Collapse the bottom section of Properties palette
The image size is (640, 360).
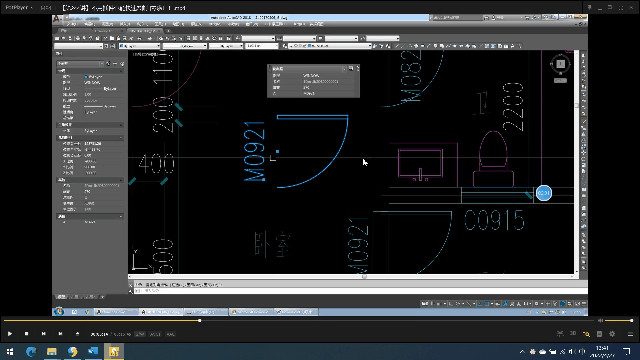tap(121, 216)
